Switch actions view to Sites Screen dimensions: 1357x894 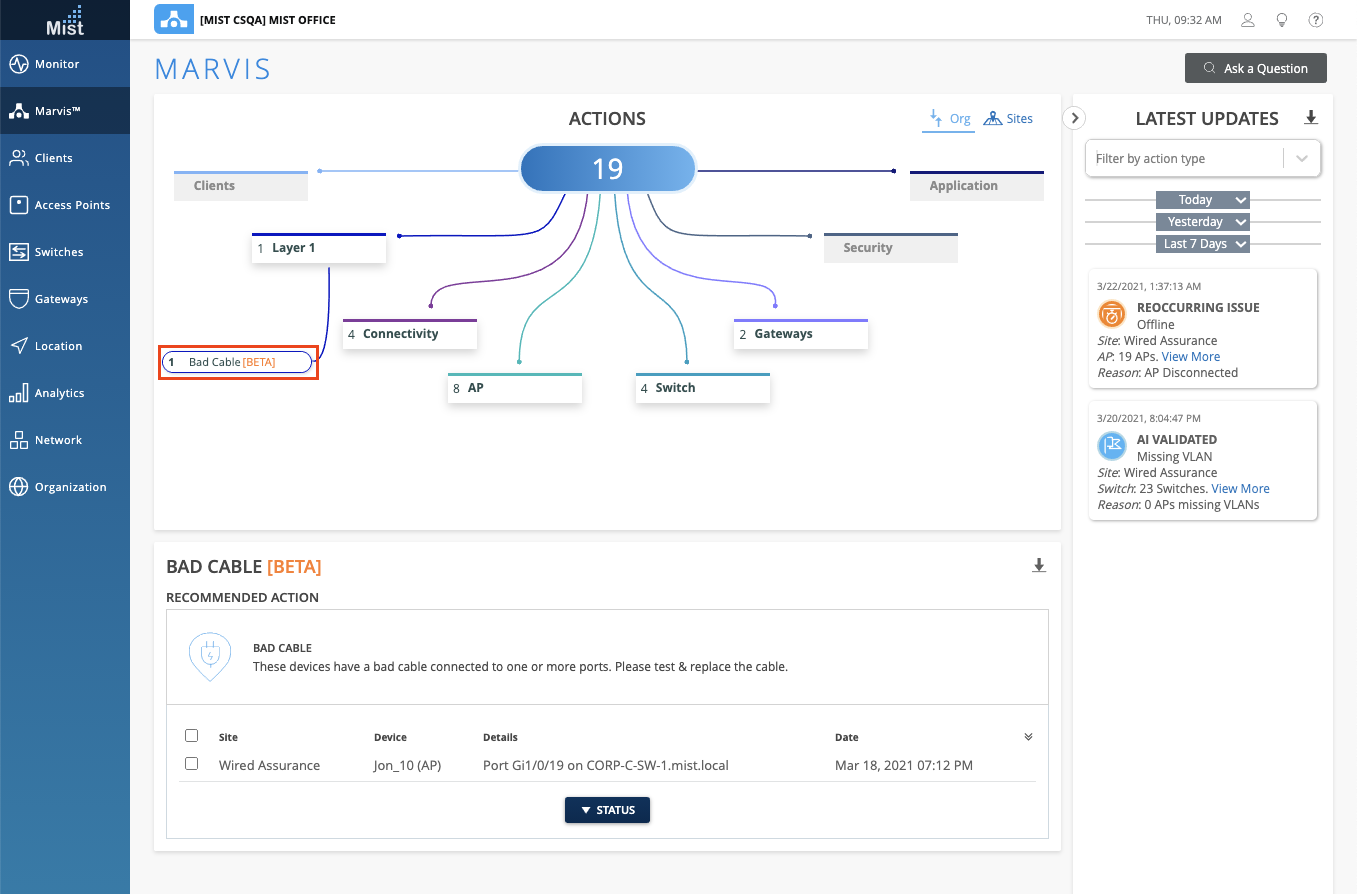[1008, 118]
